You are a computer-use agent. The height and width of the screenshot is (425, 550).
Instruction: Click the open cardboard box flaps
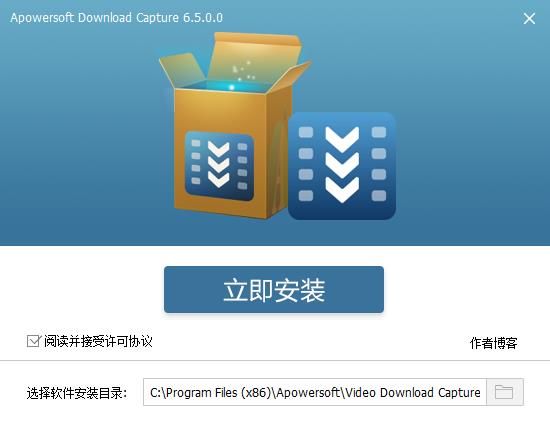[x=234, y=62]
